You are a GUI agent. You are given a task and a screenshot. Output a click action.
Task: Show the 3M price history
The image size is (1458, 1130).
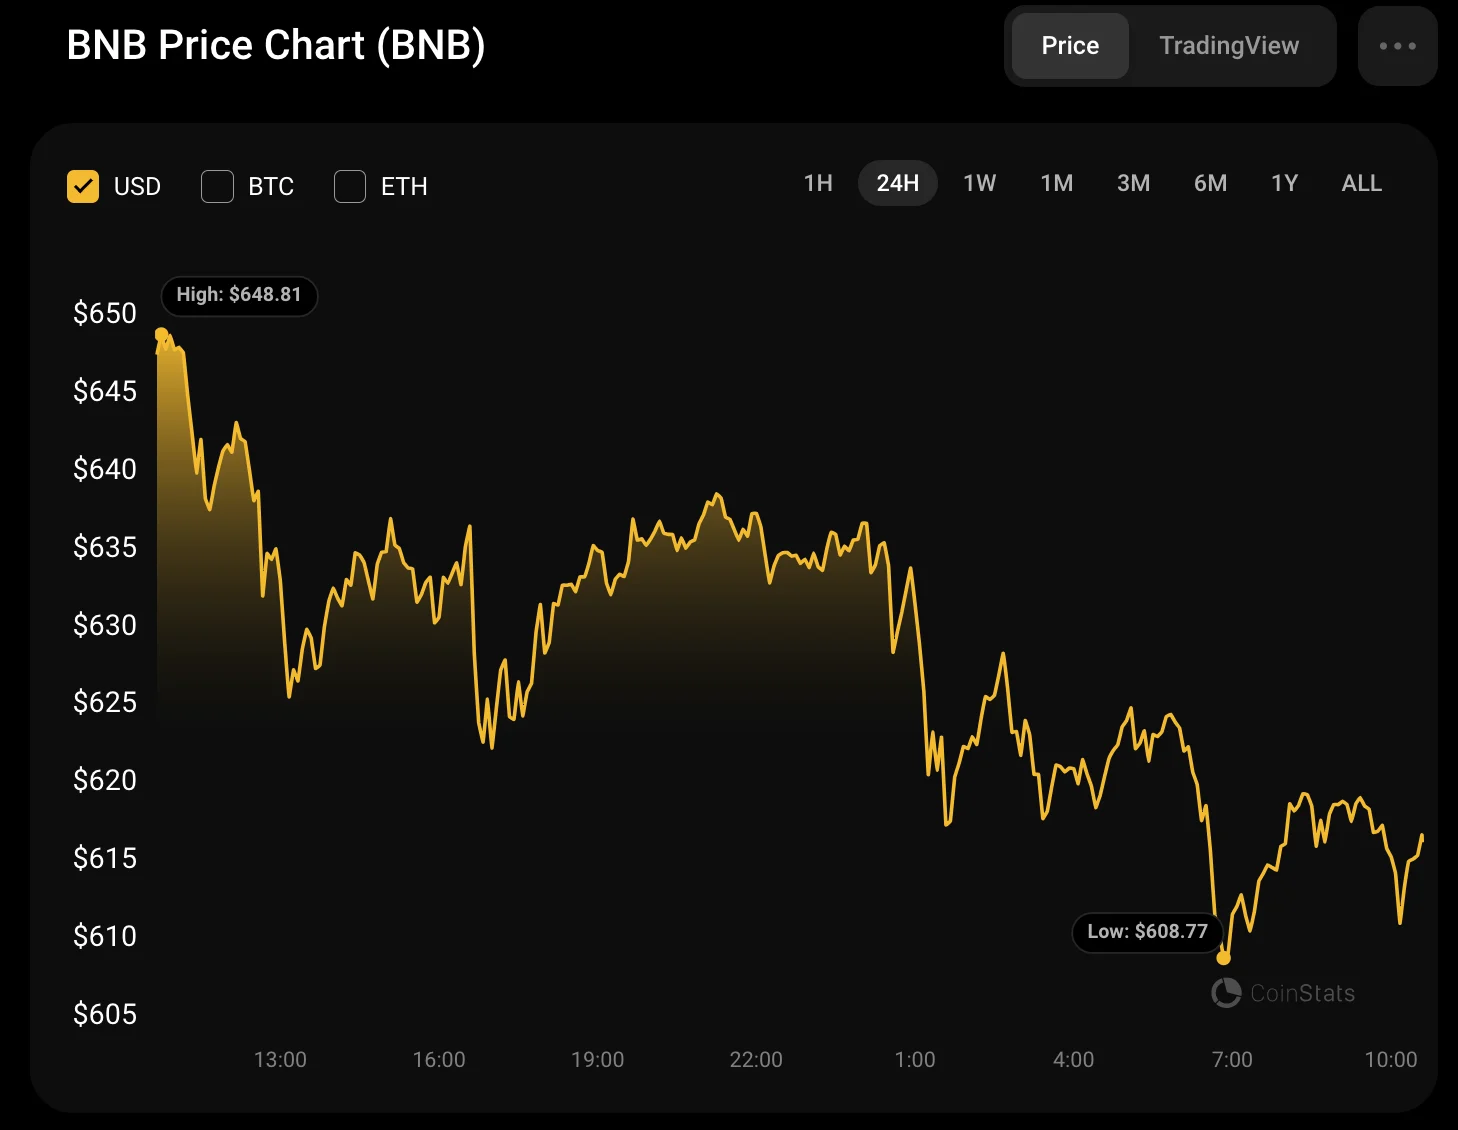[x=1133, y=183]
